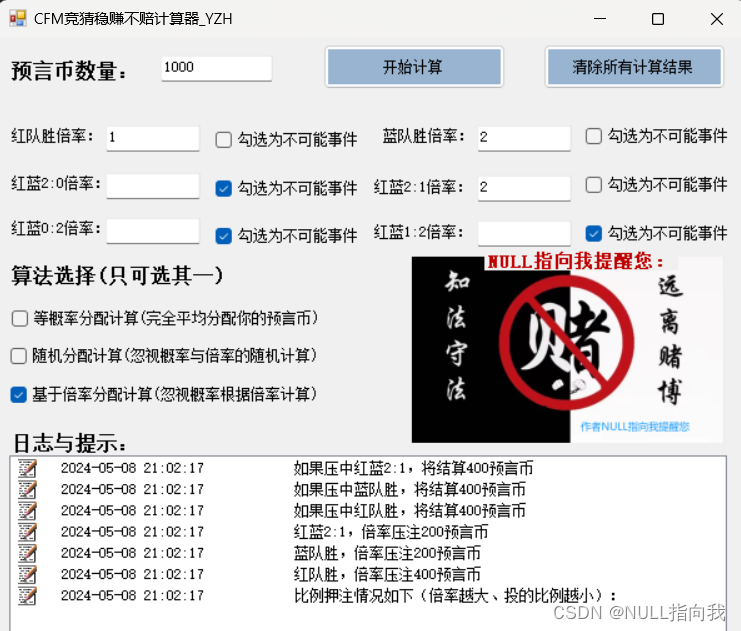This screenshot has height=631, width=741.
Task: Click the 预言币数量 label
Action: (x=69, y=71)
